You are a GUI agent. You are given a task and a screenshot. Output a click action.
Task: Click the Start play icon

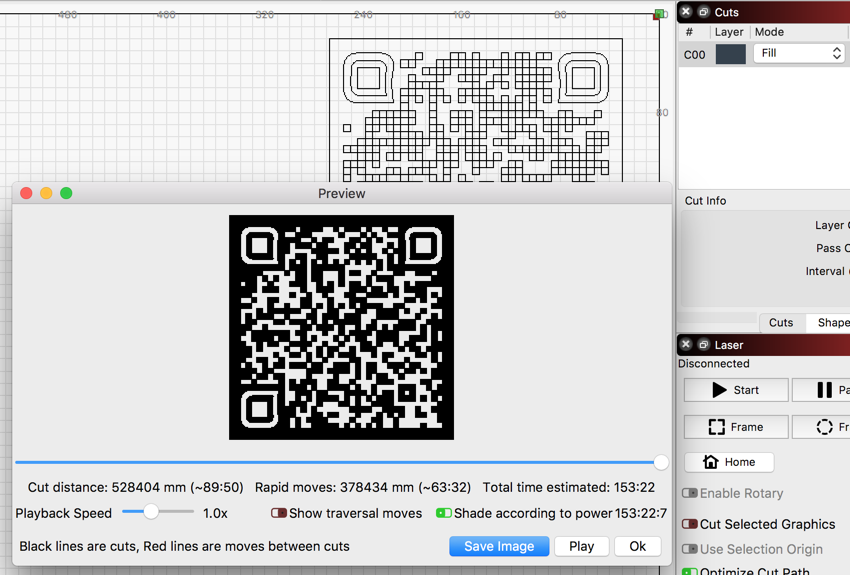pyautogui.click(x=719, y=390)
